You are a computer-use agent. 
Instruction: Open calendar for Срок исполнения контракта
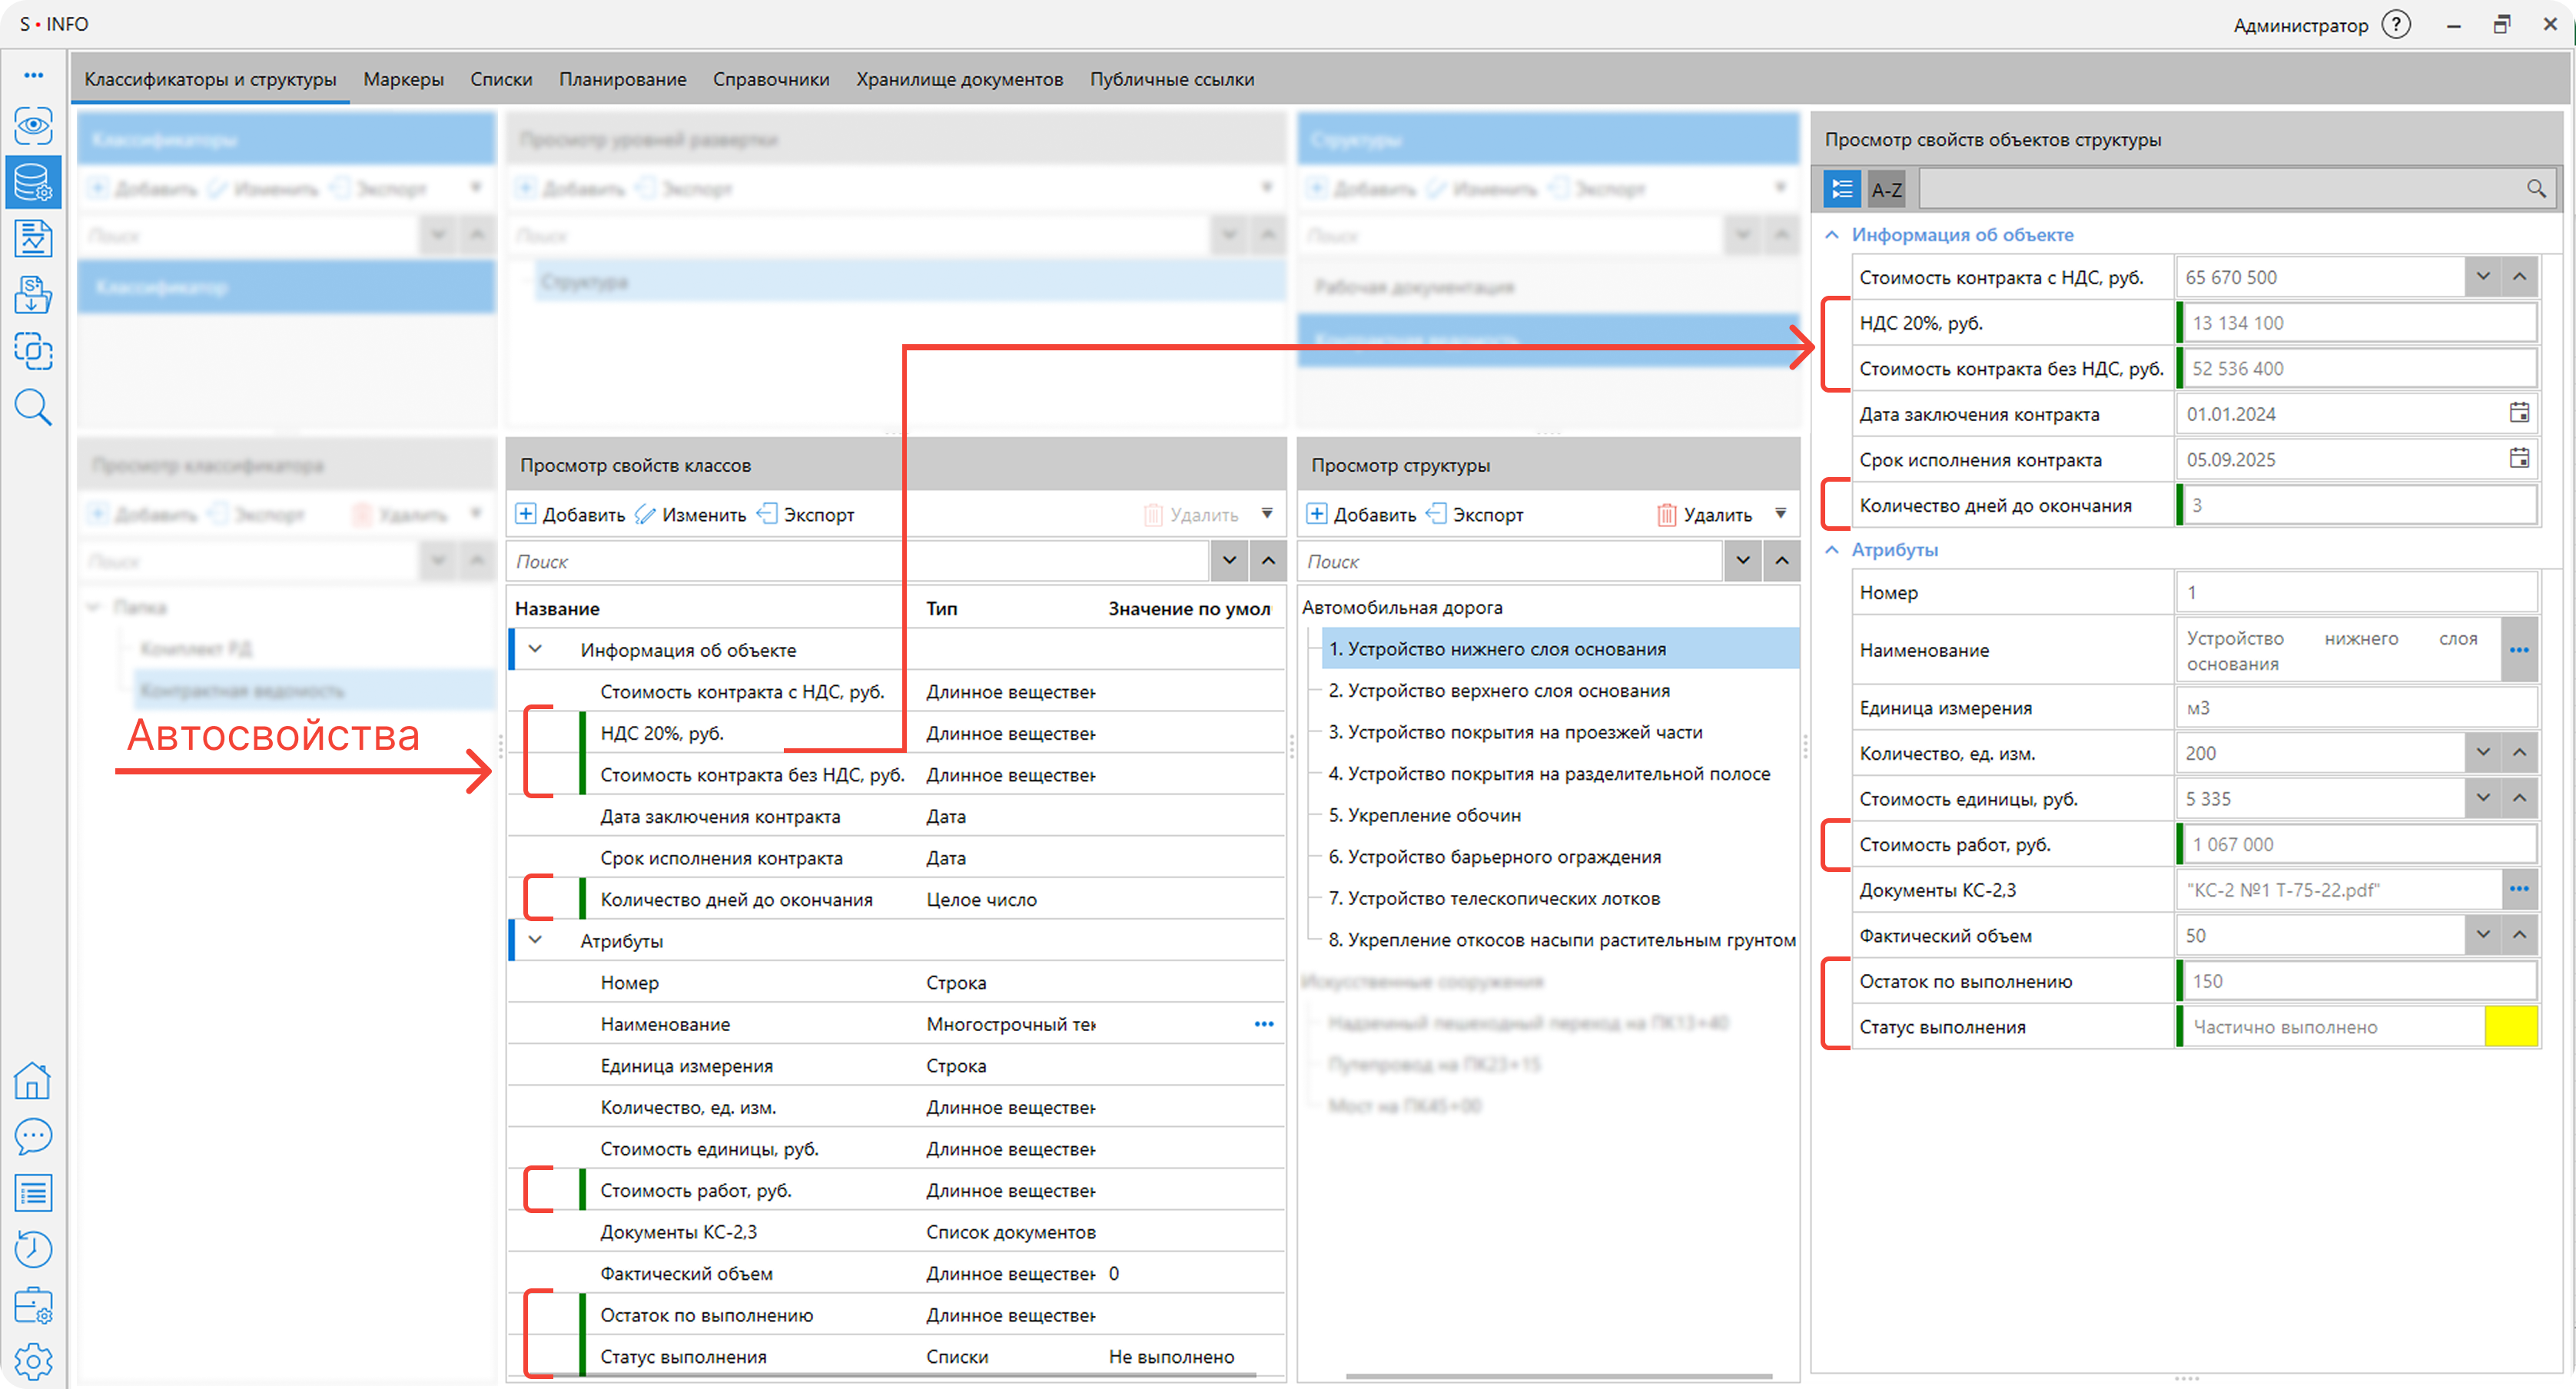[x=2519, y=459]
